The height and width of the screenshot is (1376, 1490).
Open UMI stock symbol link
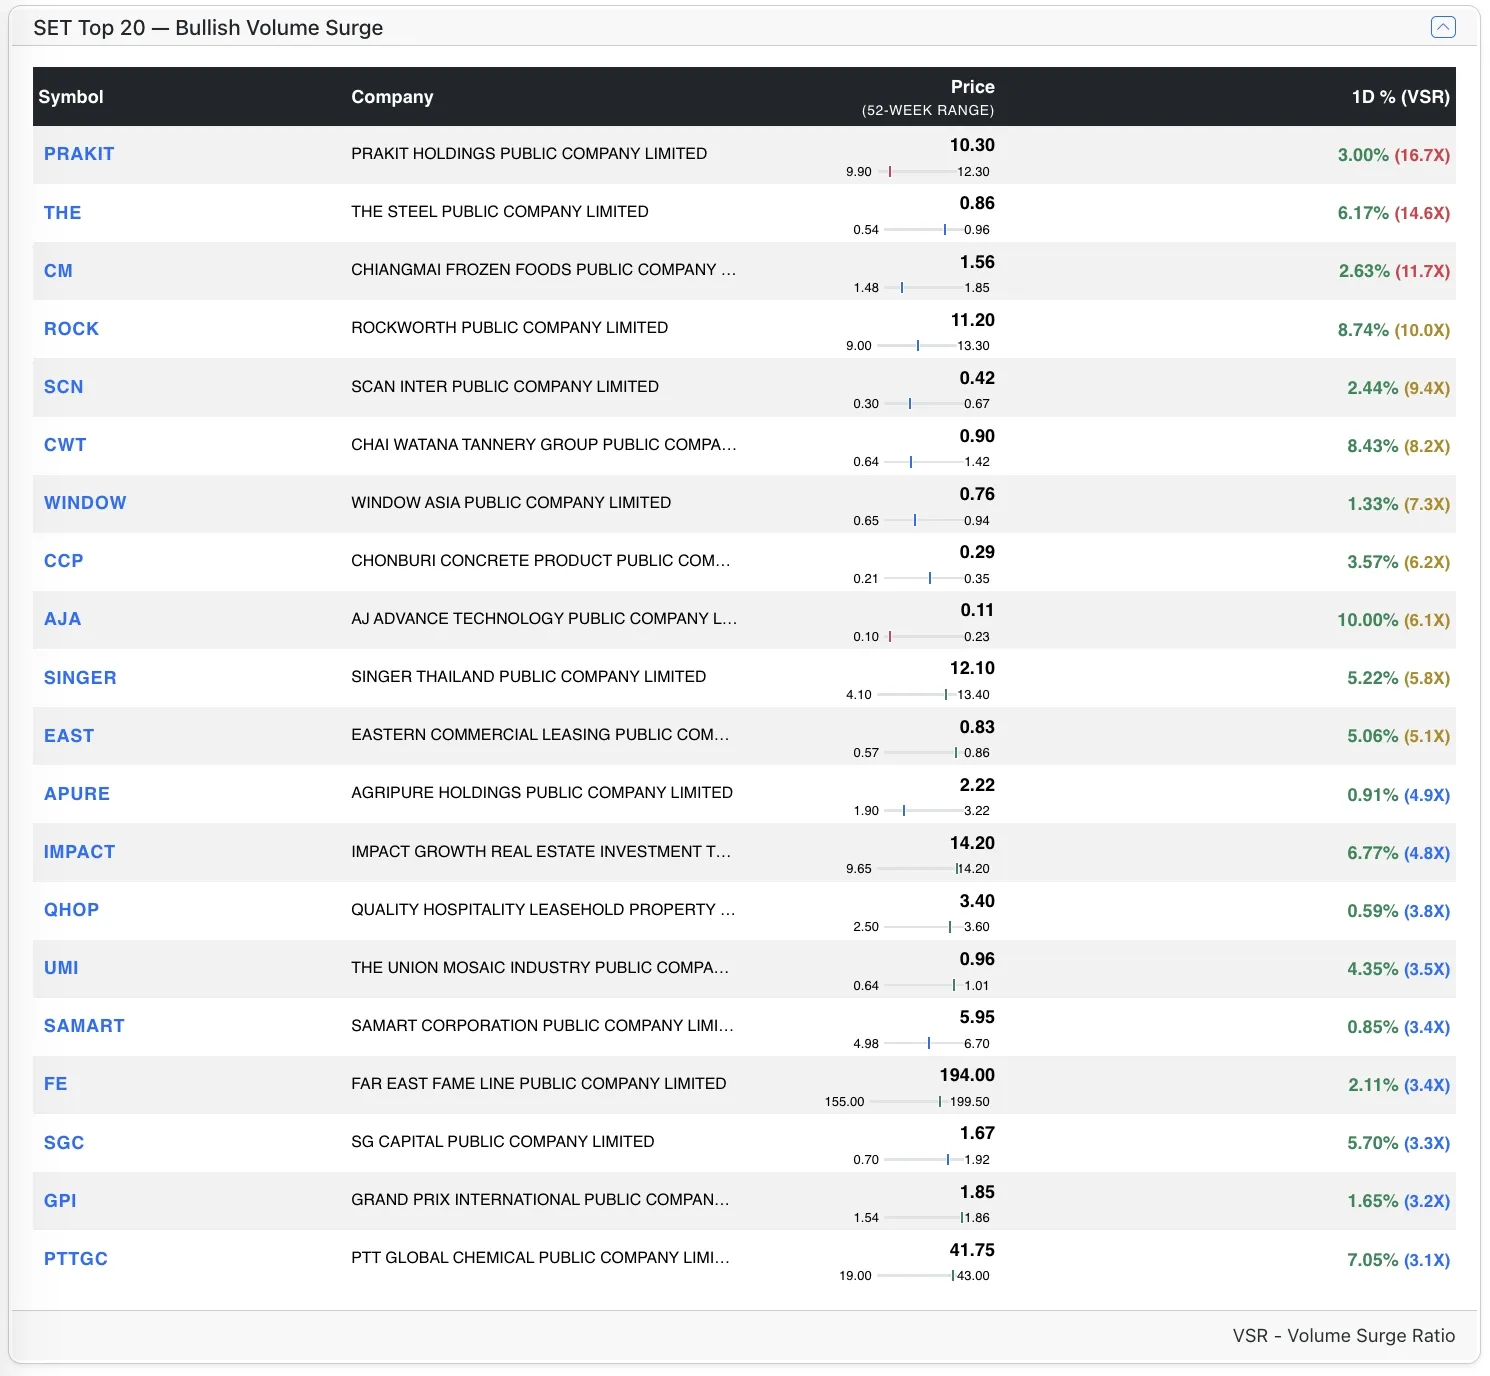click(x=61, y=967)
